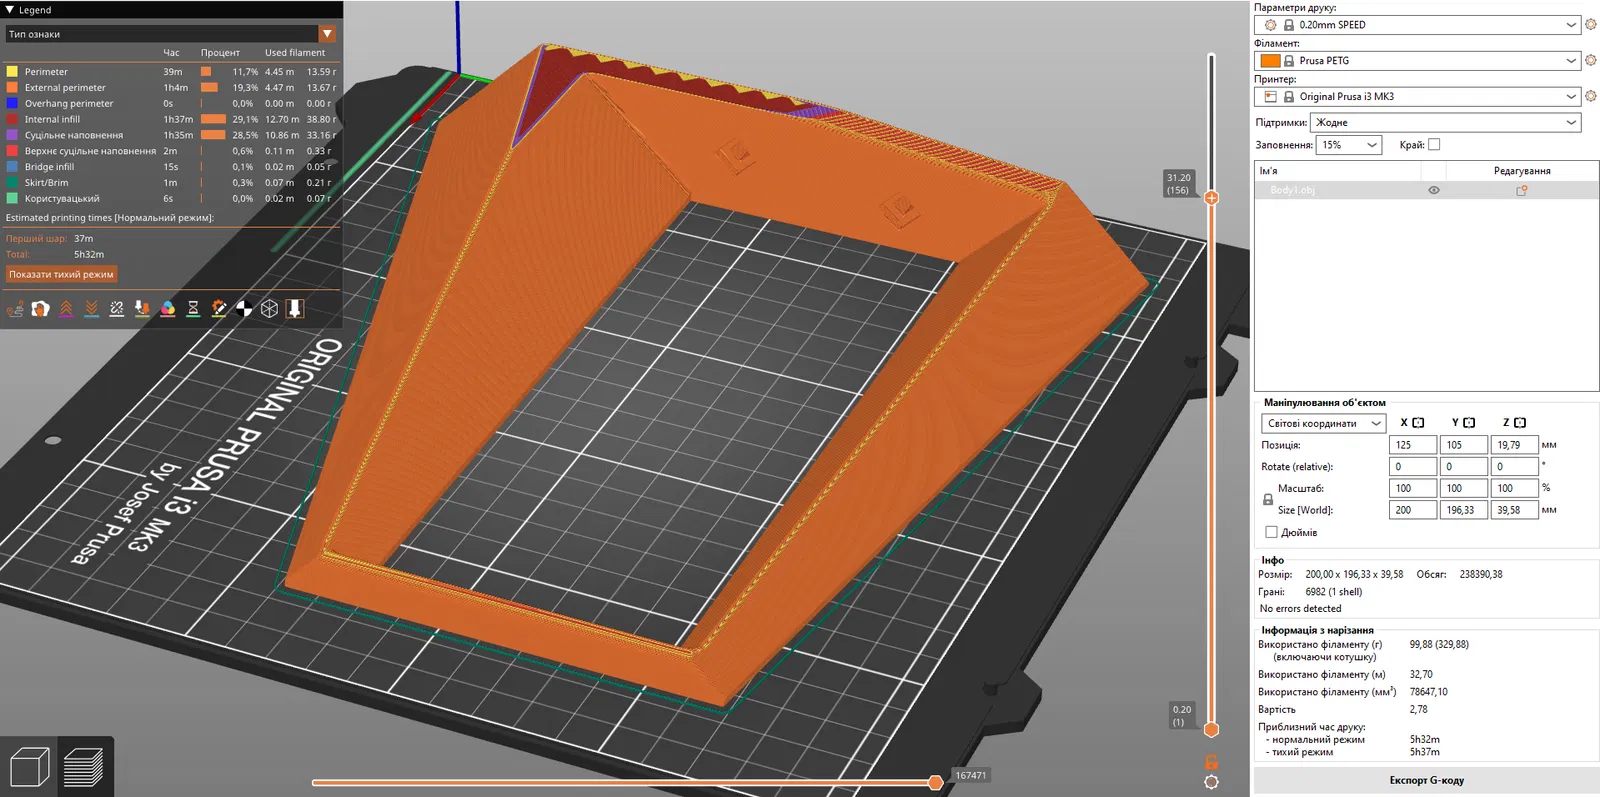Click Показати тихий режим button
This screenshot has height=797, width=1600.
coord(61,274)
